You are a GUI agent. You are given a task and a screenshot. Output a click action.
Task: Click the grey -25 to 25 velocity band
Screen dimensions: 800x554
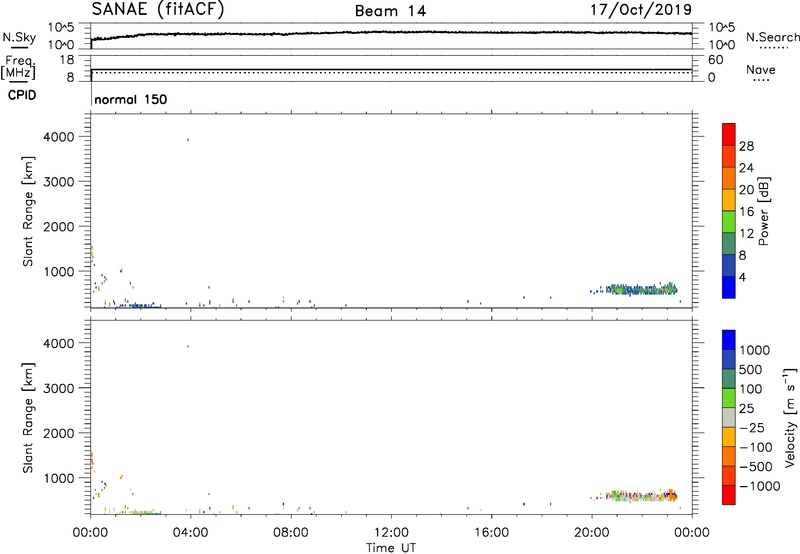coord(729,417)
